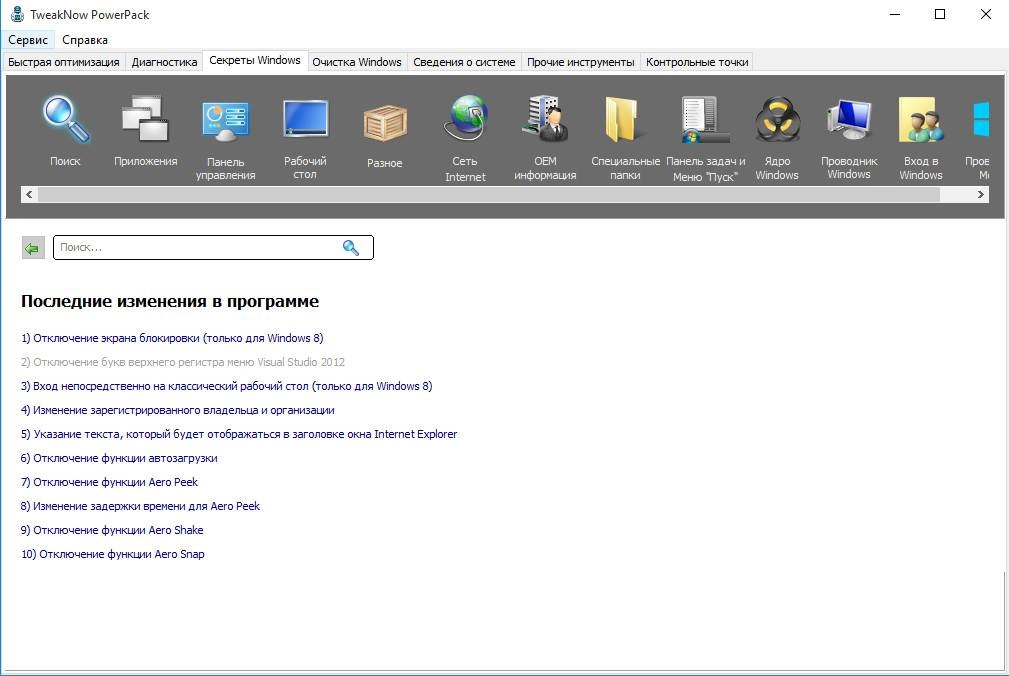Click heading Последние изменения в программе
Screen dimensions: 1009x676
click(x=170, y=301)
